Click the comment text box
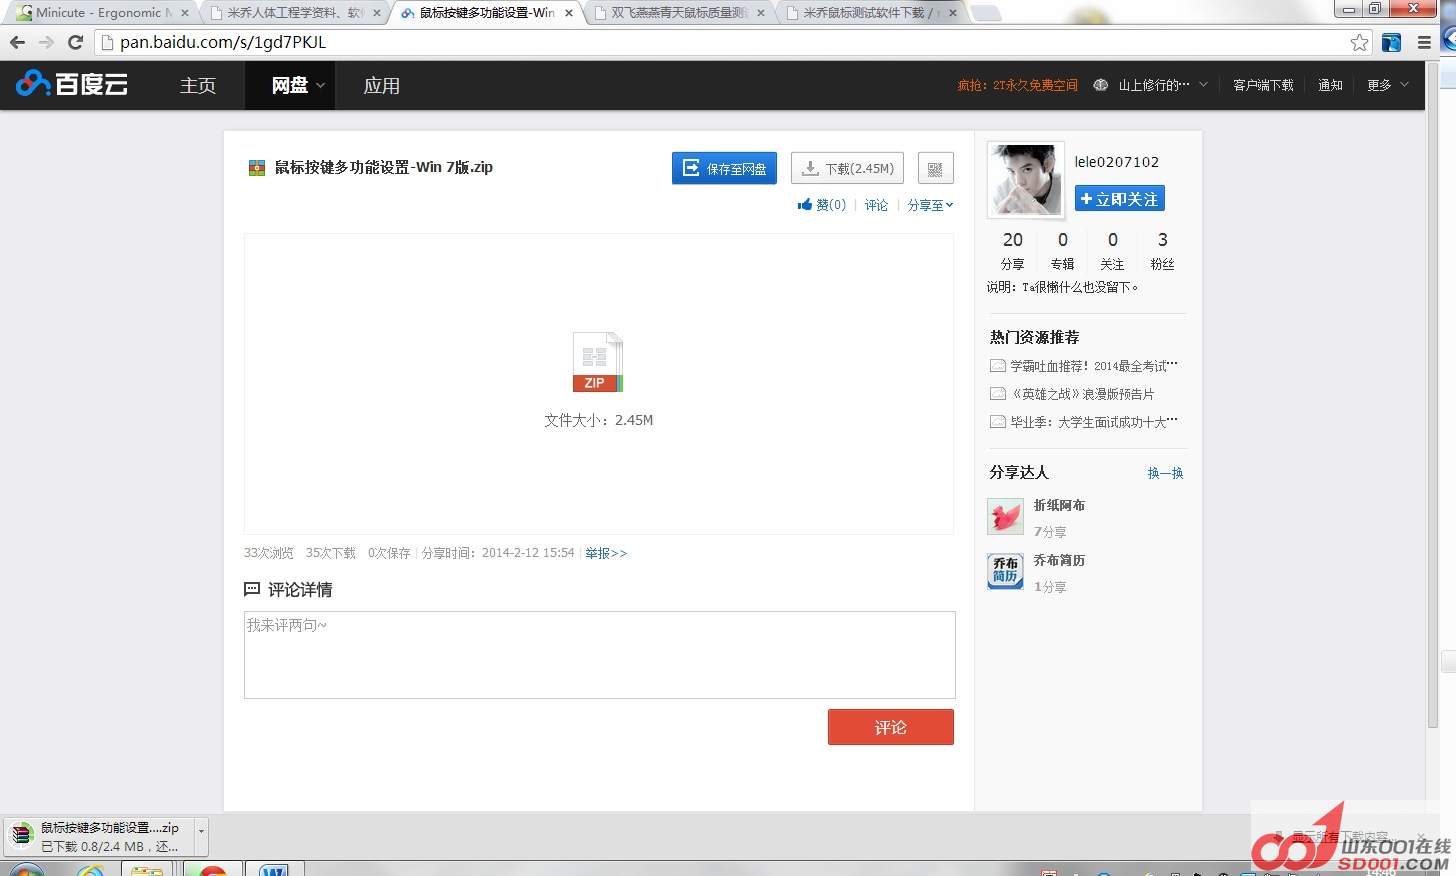Viewport: 1456px width, 876px height. (599, 655)
